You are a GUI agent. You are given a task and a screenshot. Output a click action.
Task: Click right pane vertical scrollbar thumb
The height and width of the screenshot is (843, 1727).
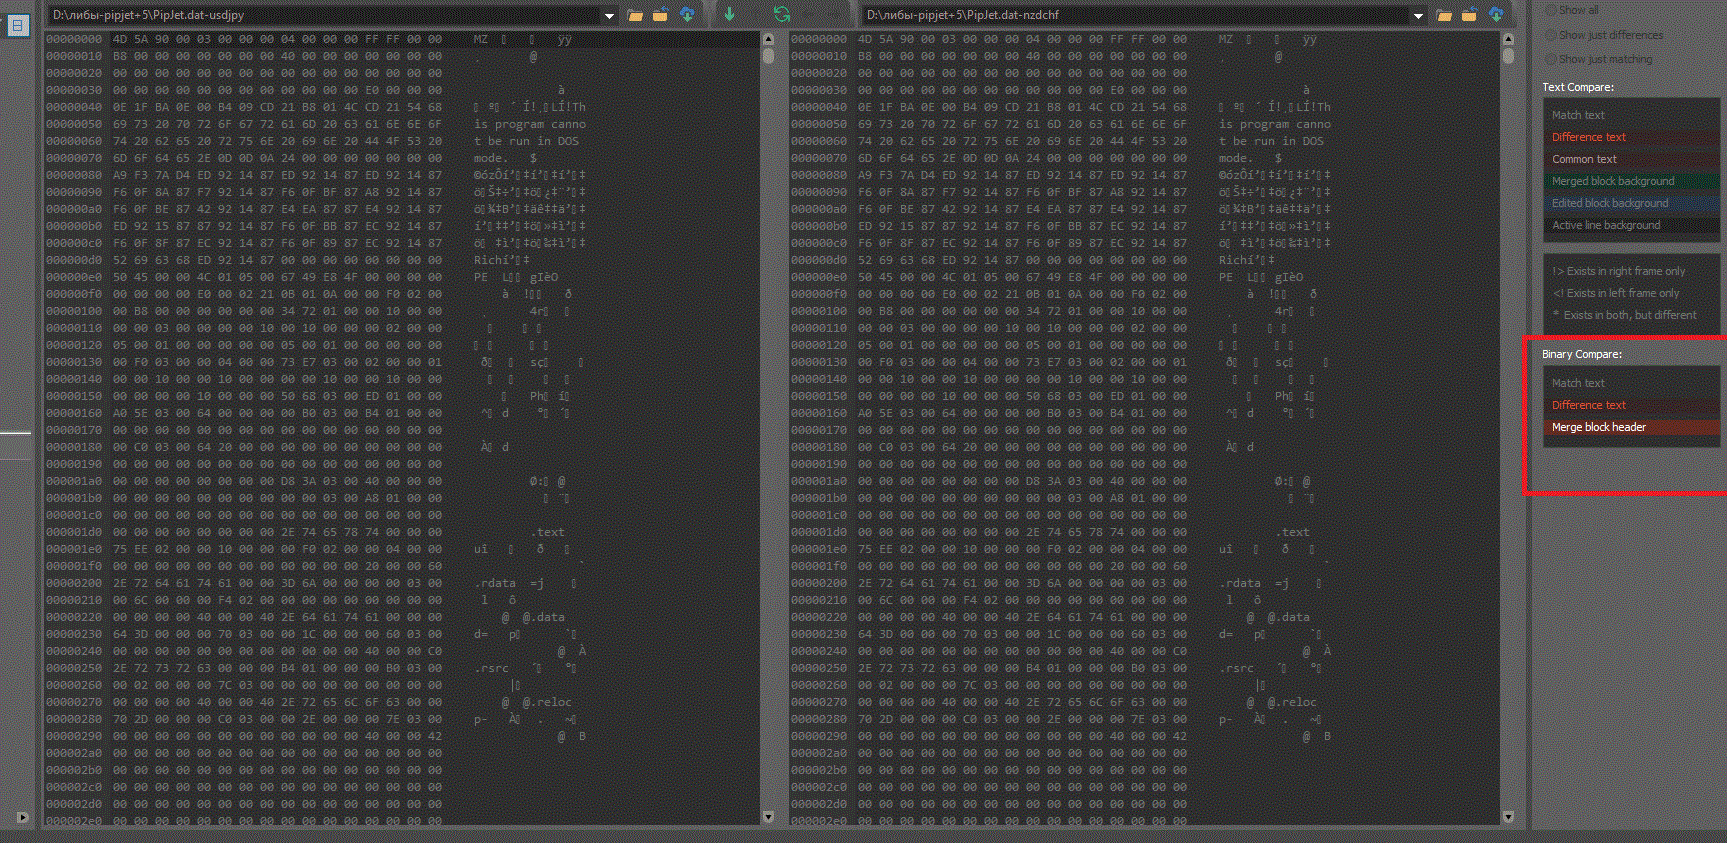pyautogui.click(x=1508, y=56)
